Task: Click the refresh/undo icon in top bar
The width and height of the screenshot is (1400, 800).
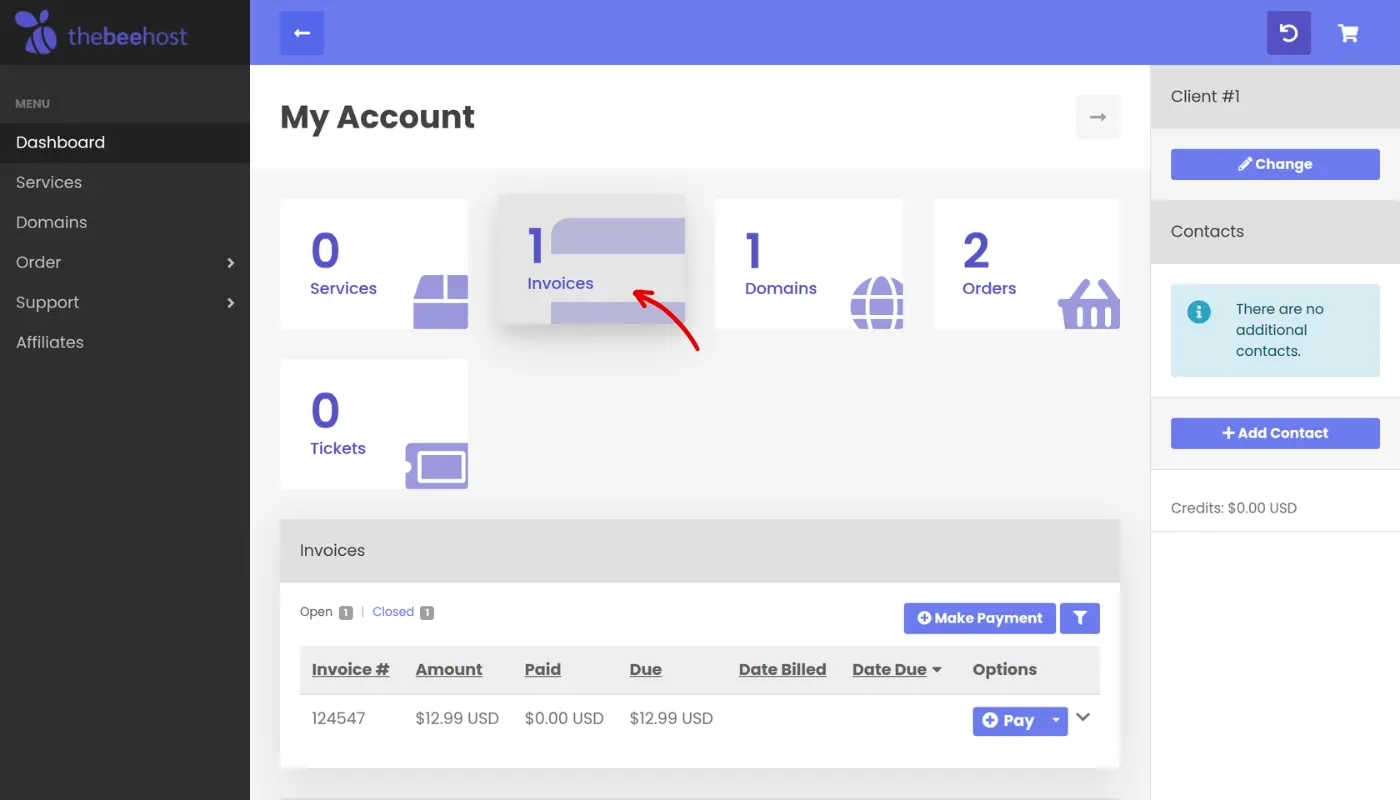Action: (x=1288, y=33)
